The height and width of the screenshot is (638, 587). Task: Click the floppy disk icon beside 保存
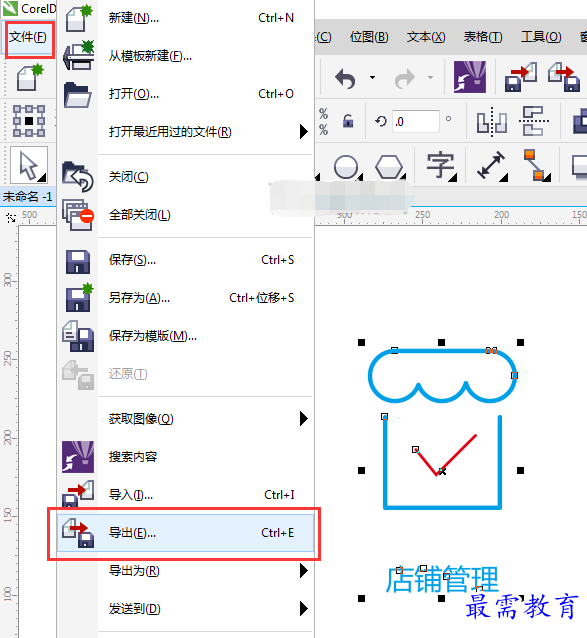click(78, 262)
